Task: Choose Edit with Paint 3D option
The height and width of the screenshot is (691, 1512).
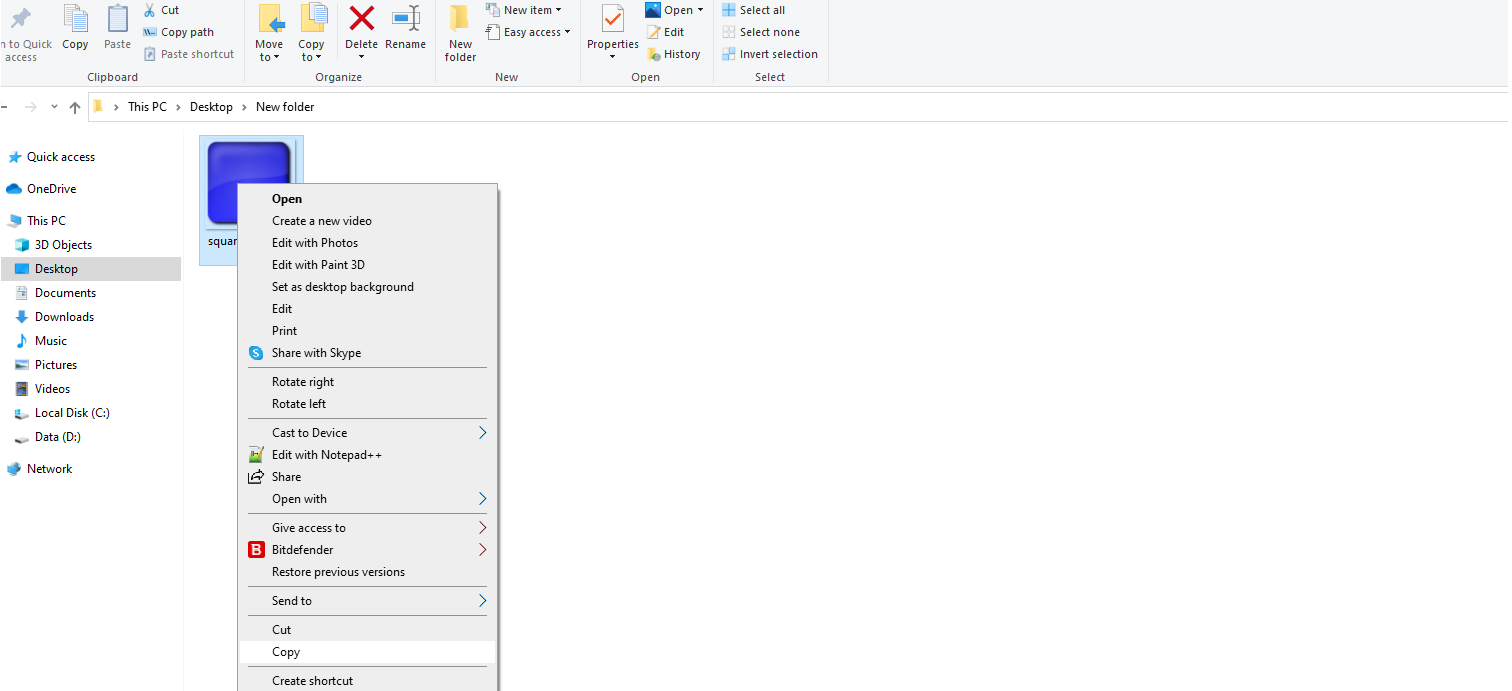Action: click(318, 265)
